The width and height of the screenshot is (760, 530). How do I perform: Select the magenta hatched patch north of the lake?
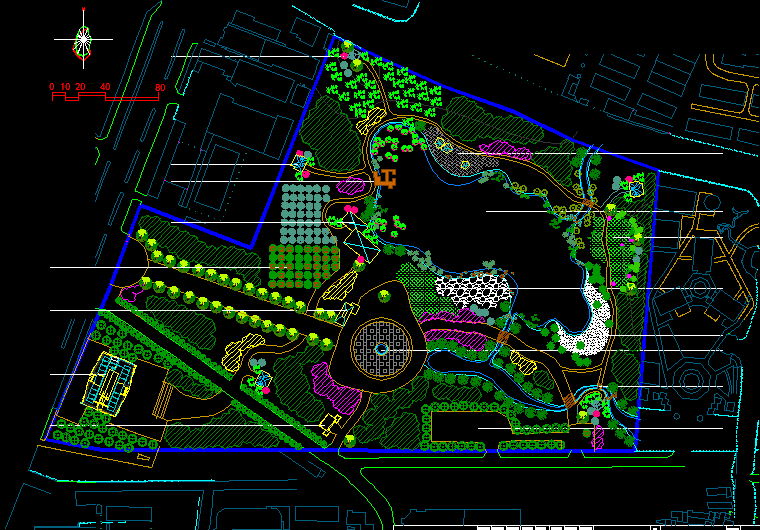[x=505, y=151]
